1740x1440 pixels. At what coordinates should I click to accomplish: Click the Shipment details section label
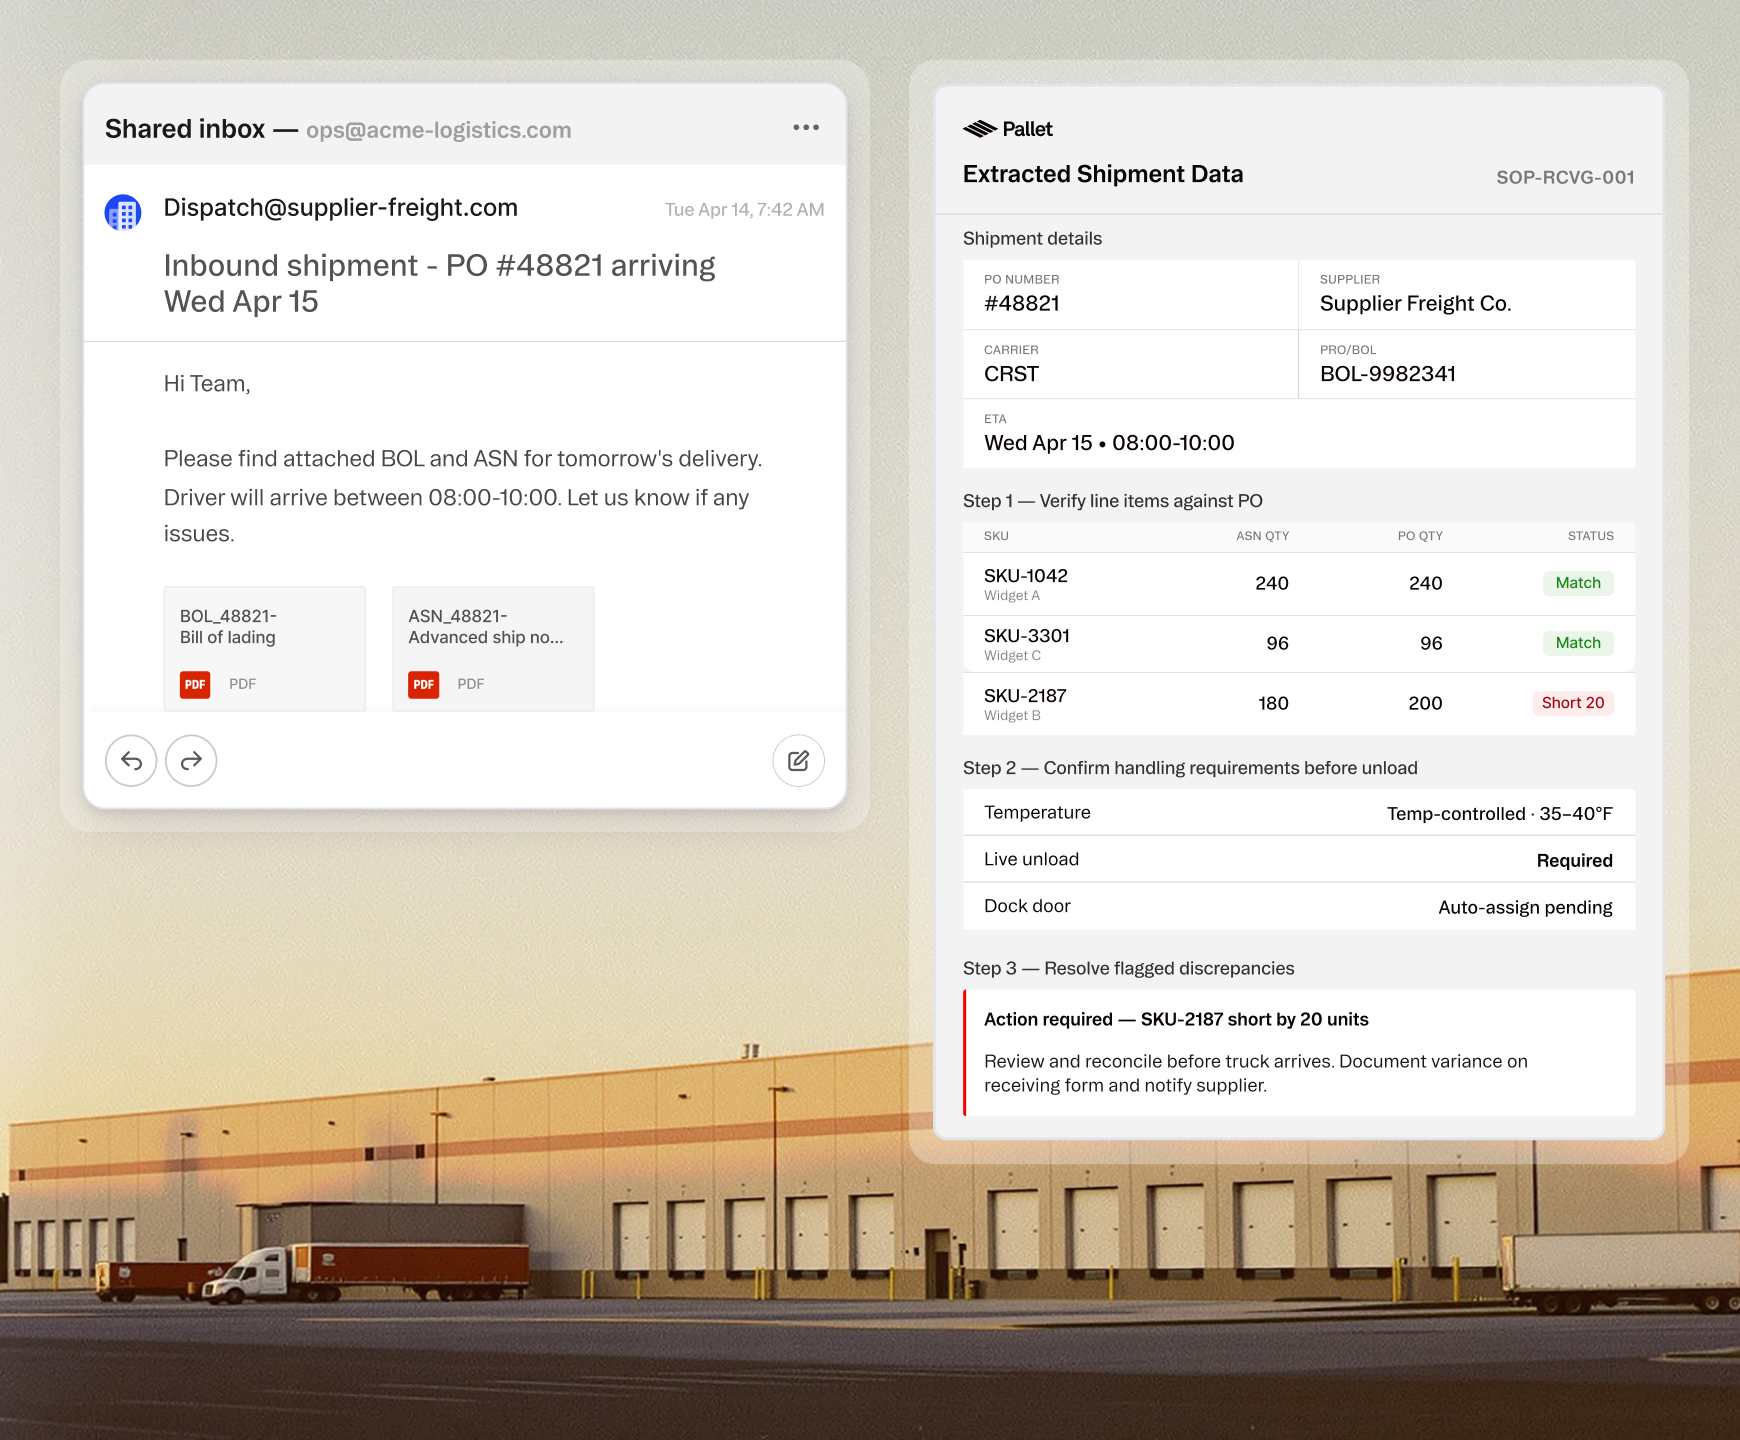pos(1032,238)
